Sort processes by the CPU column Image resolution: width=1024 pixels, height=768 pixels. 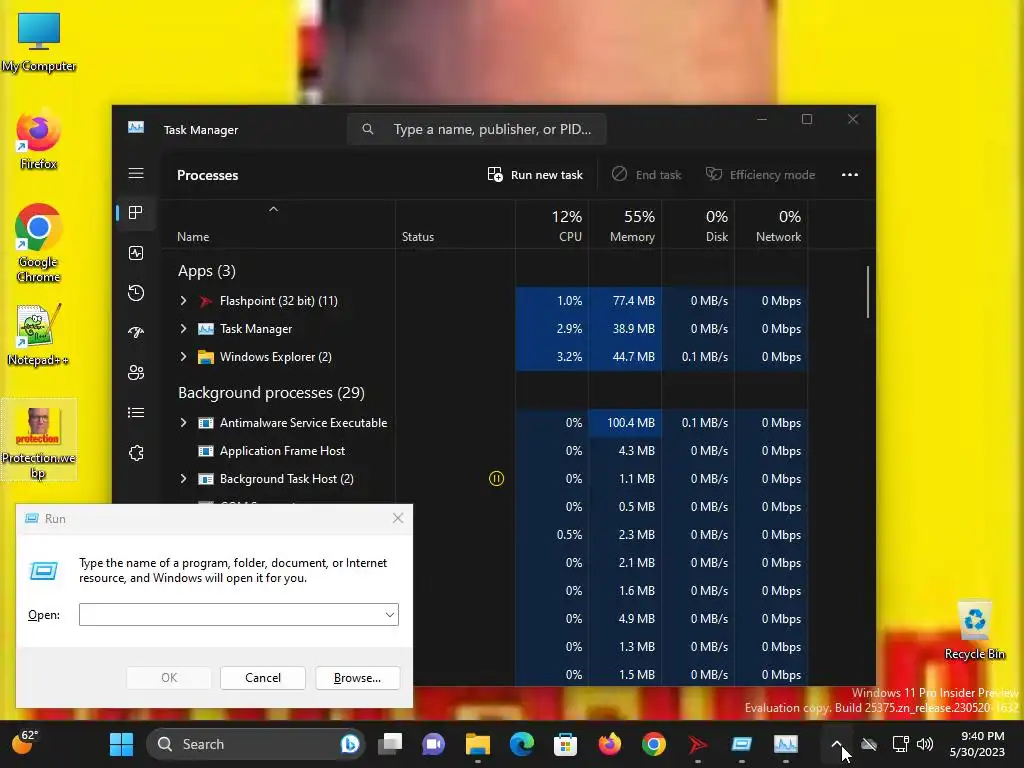[x=552, y=225]
